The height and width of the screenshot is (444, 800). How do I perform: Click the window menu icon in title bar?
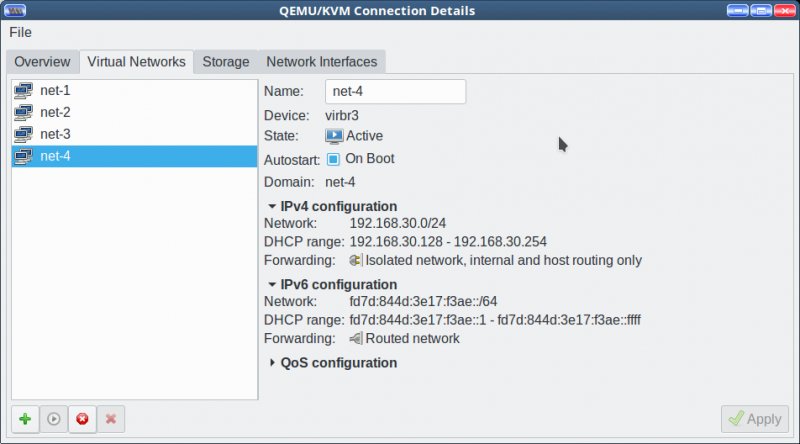tap(15, 10)
